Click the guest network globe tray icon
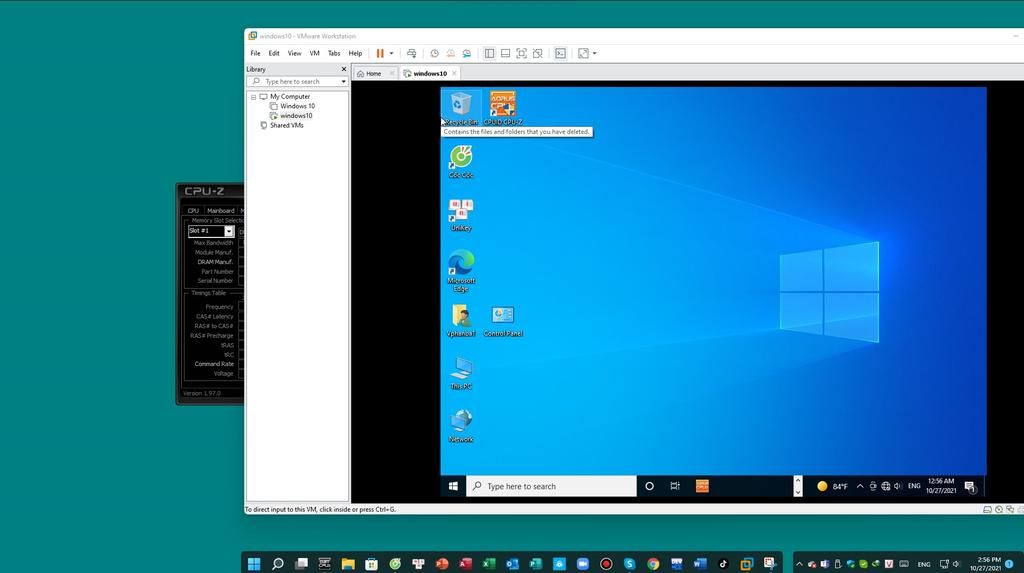The height and width of the screenshot is (573, 1024). (886, 486)
